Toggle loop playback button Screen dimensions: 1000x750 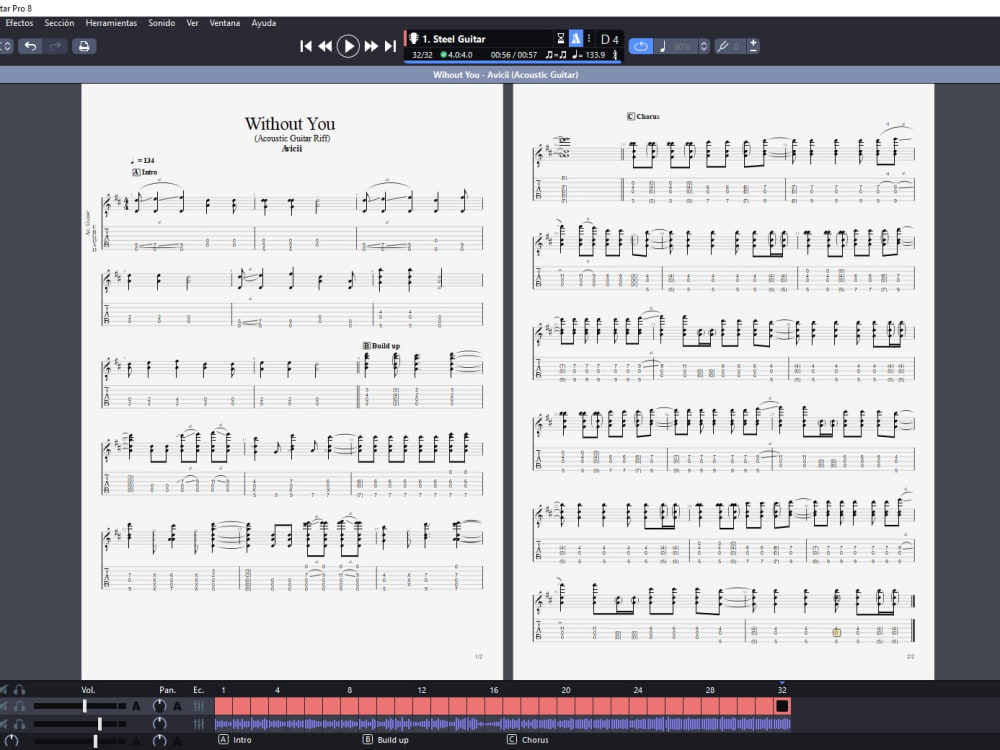pyautogui.click(x=641, y=46)
